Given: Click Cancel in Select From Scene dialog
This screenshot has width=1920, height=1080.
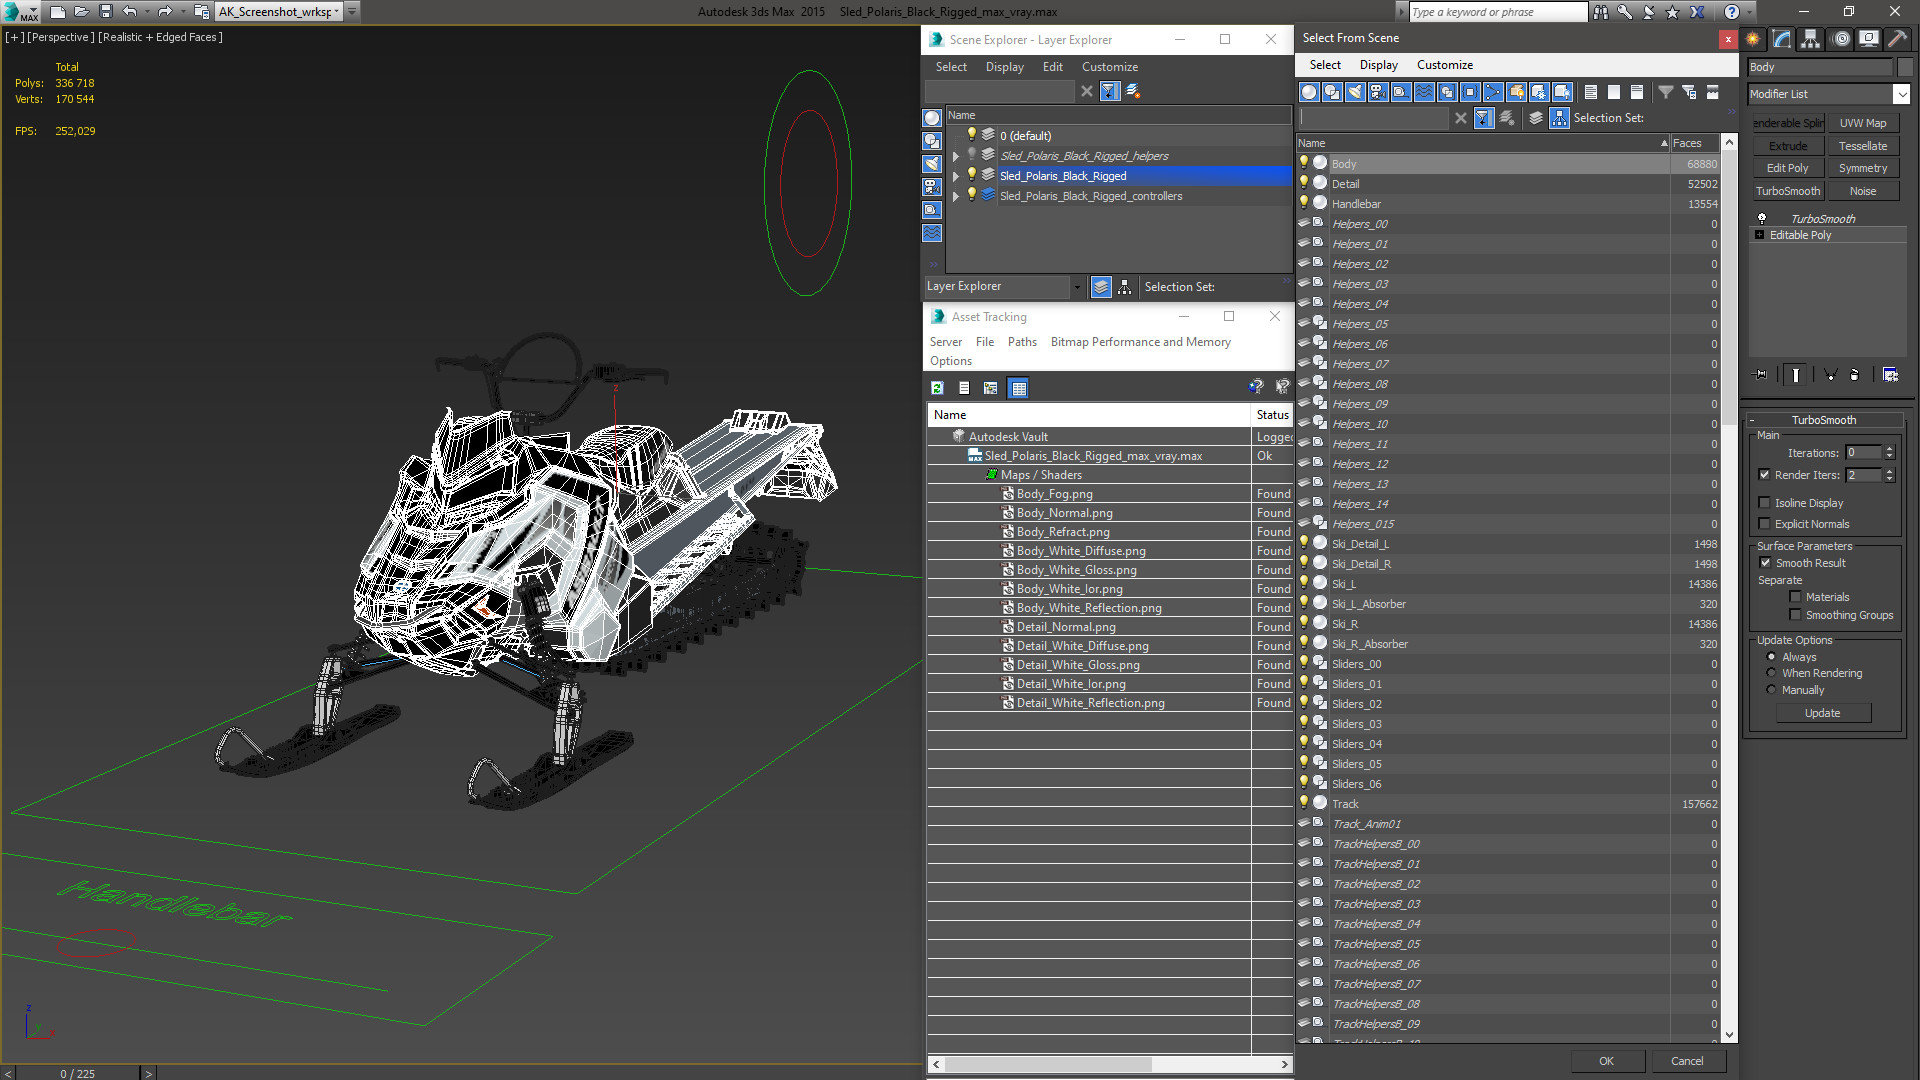Looking at the screenshot, I should click(x=1687, y=1061).
